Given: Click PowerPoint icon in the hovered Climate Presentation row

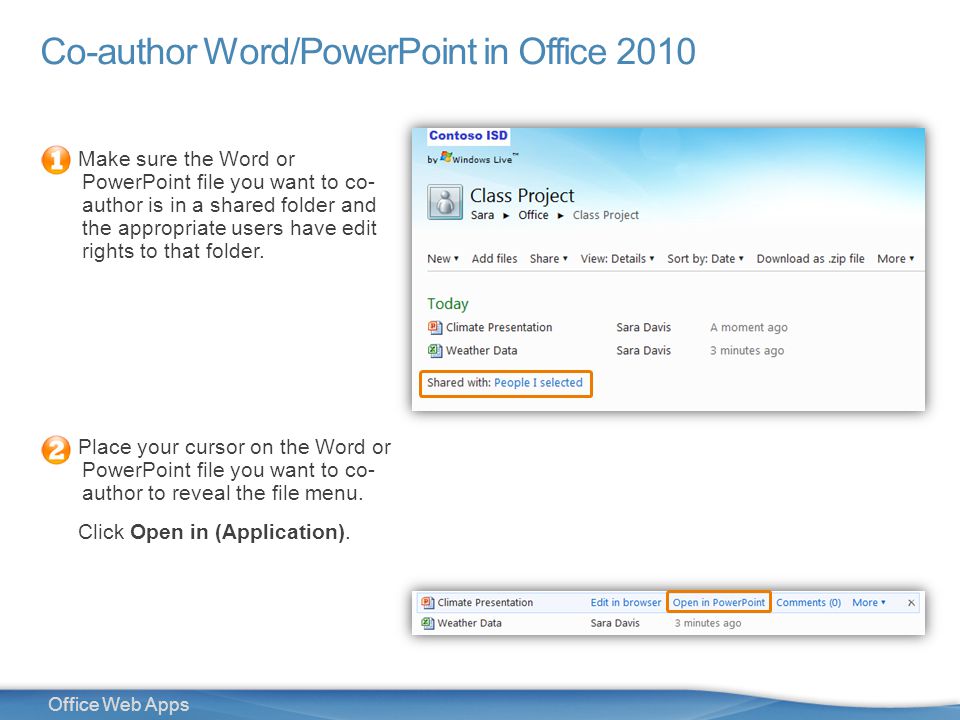Looking at the screenshot, I should pos(427,602).
